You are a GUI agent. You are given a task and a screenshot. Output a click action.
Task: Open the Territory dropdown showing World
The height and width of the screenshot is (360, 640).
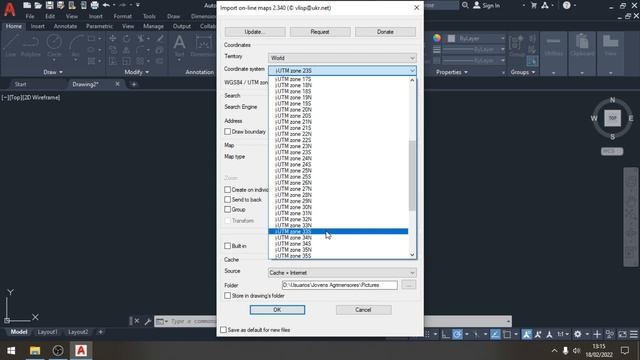click(342, 58)
